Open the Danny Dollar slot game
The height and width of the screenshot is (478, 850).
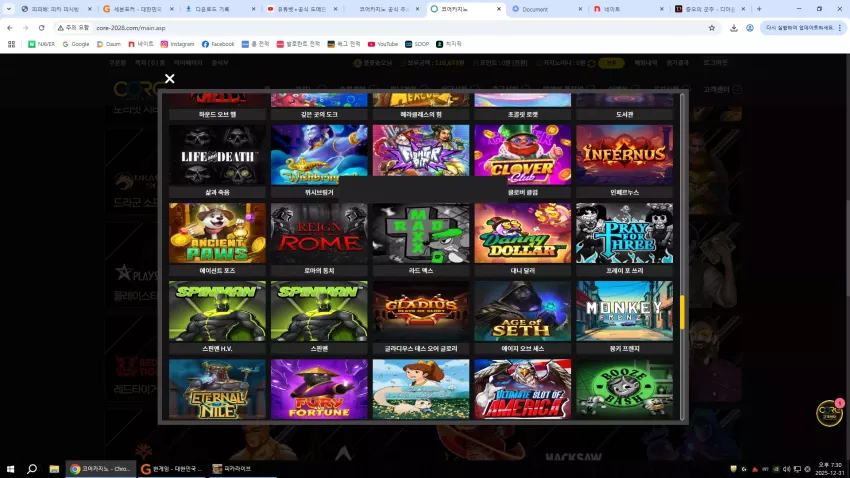tap(523, 233)
